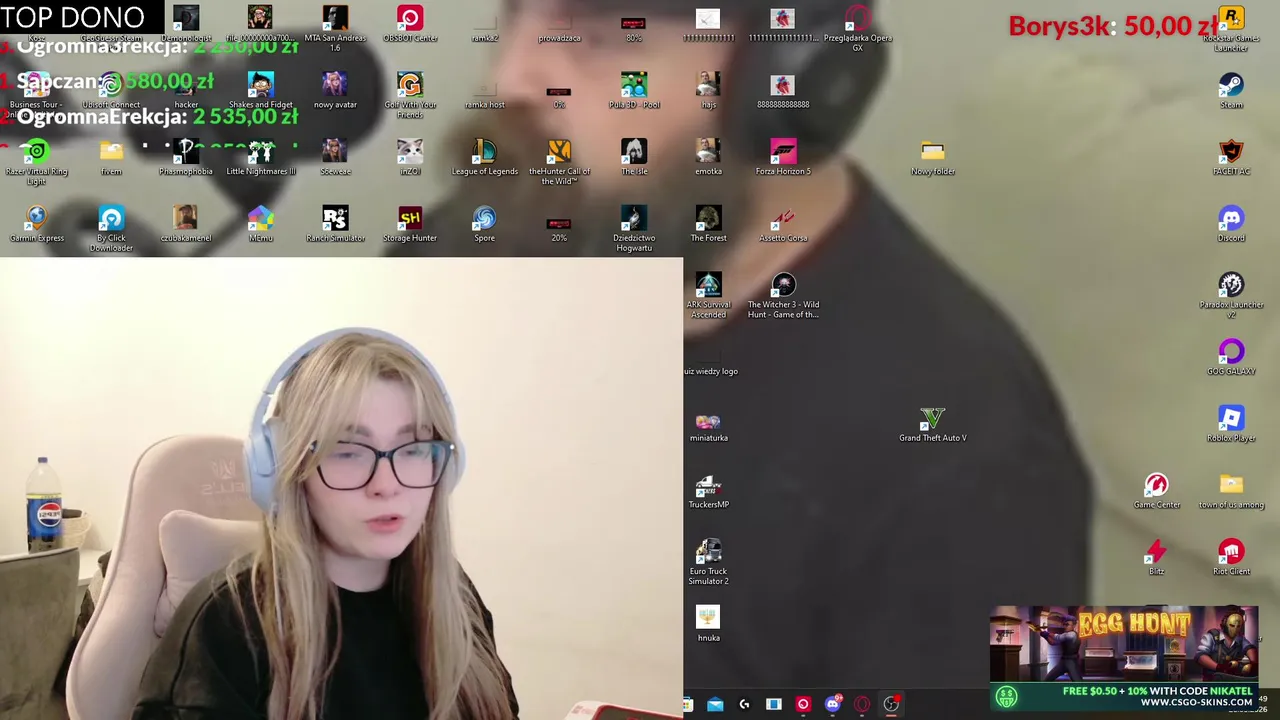The width and height of the screenshot is (1280, 720).
Task: Open Logitech G HUB in taskbar
Action: [744, 705]
